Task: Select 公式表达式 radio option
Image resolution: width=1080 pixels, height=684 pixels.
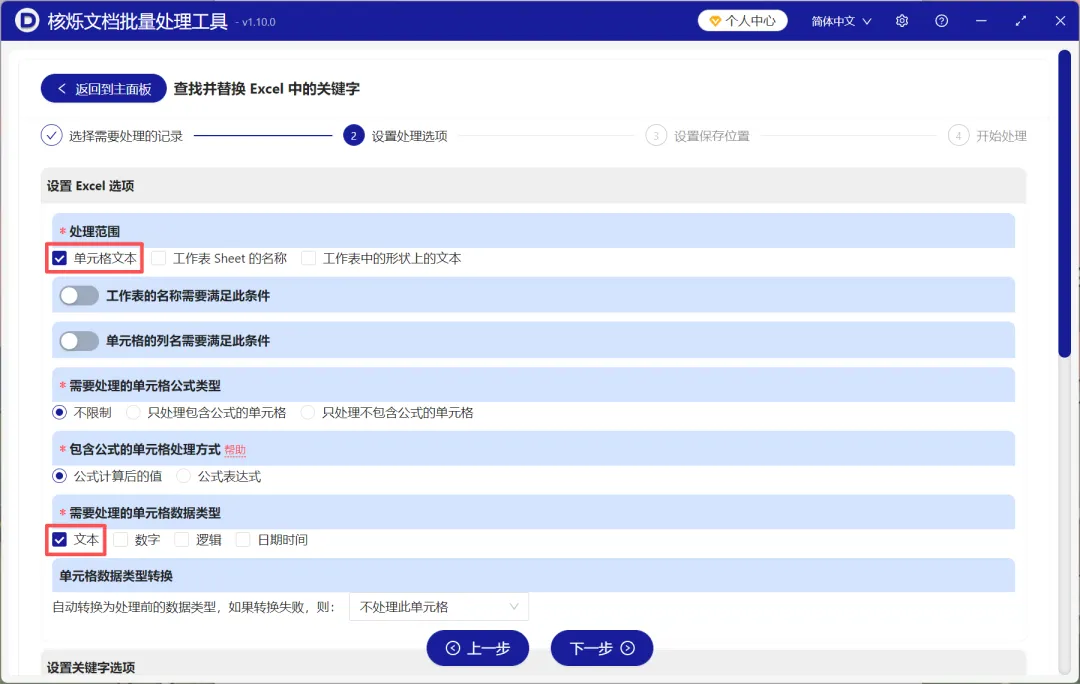Action: point(183,476)
